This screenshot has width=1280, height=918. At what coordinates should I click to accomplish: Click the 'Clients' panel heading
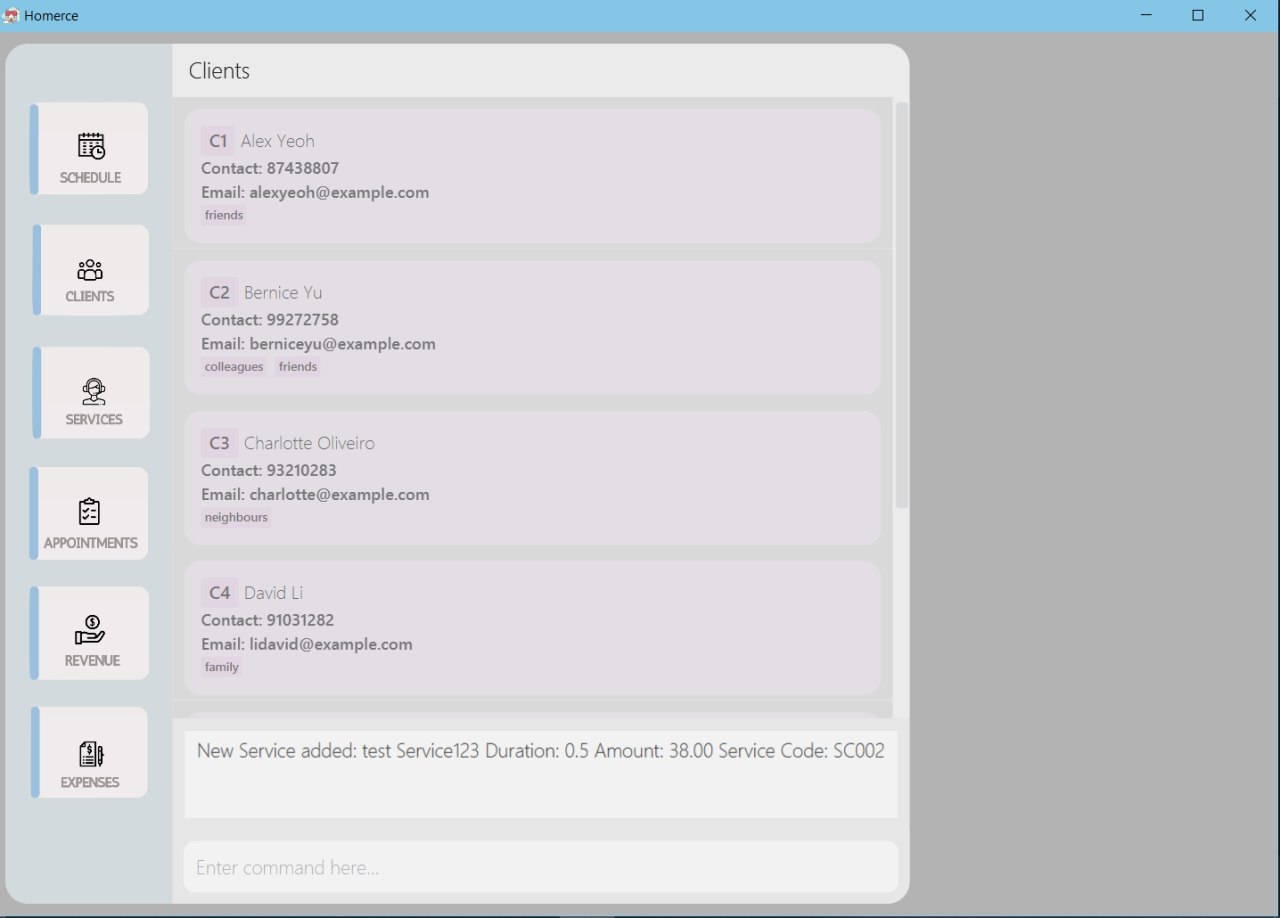click(x=219, y=71)
